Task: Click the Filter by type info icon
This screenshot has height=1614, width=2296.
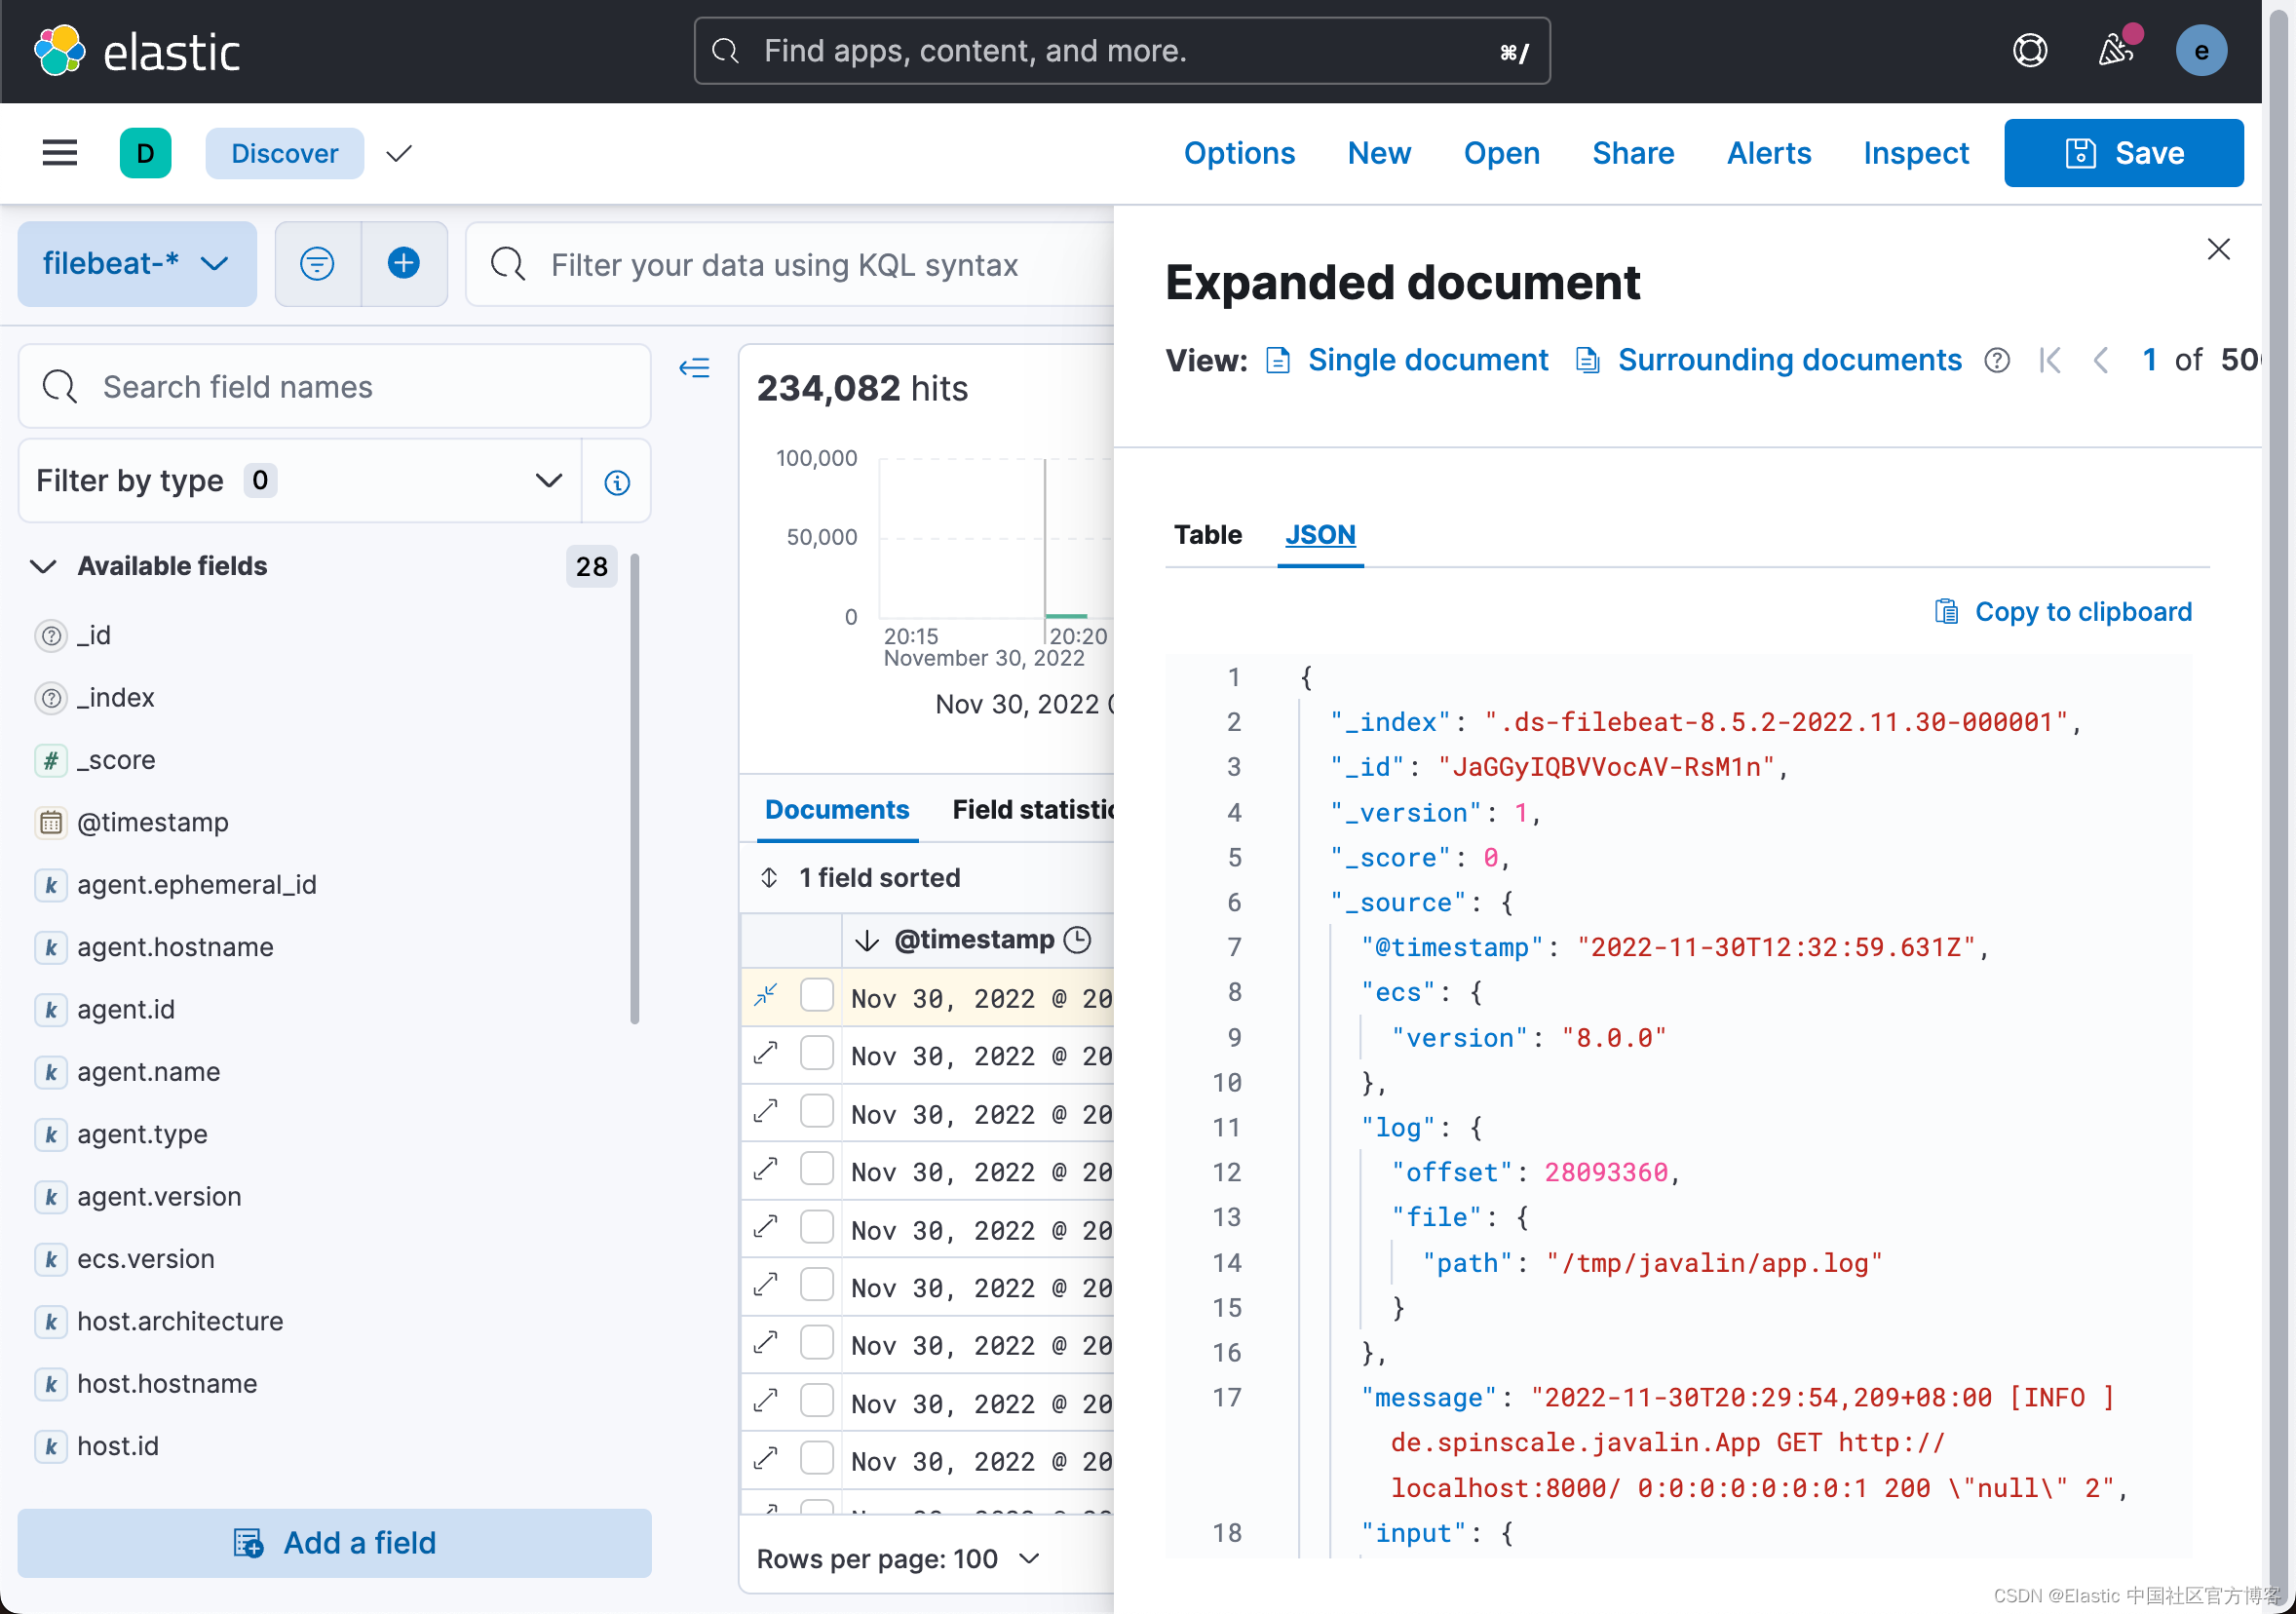Action: 617,482
